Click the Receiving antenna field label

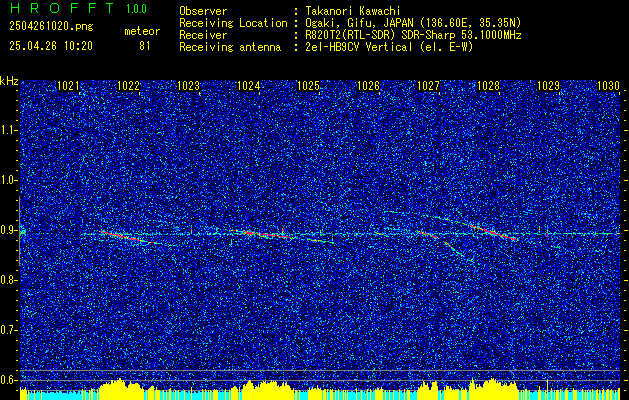(x=230, y=47)
